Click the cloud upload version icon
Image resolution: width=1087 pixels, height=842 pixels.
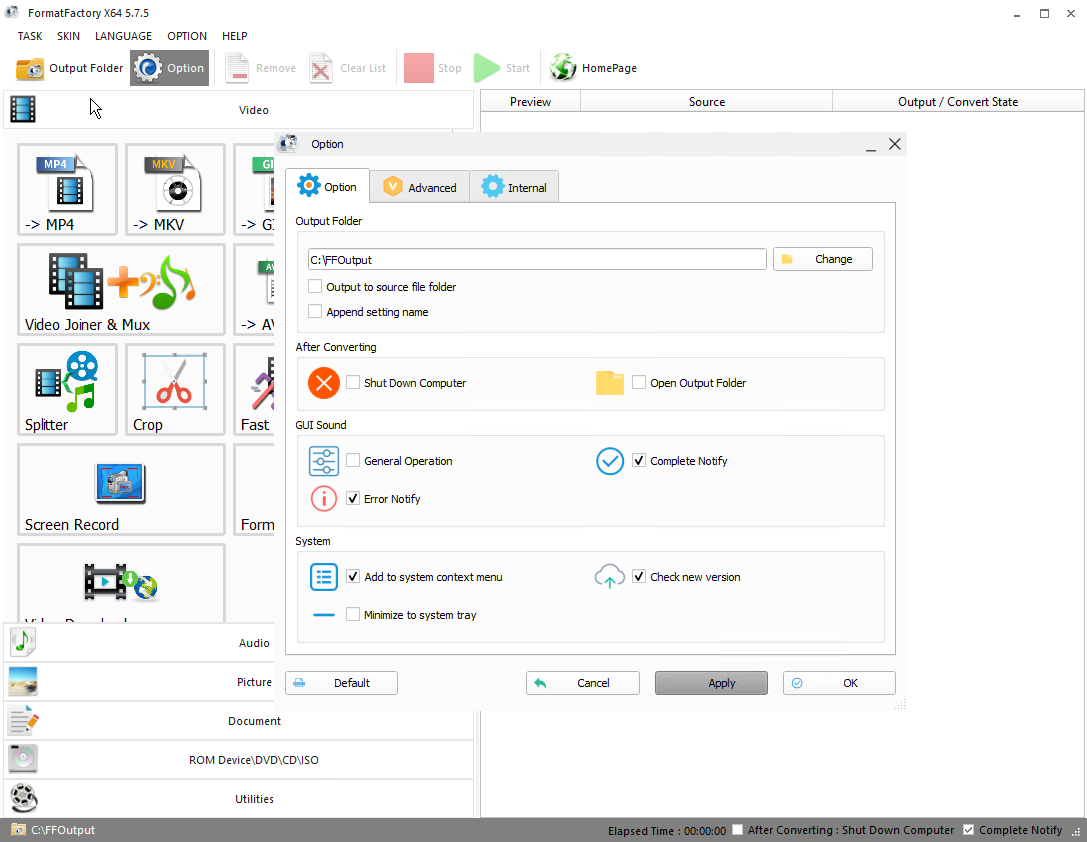(610, 576)
